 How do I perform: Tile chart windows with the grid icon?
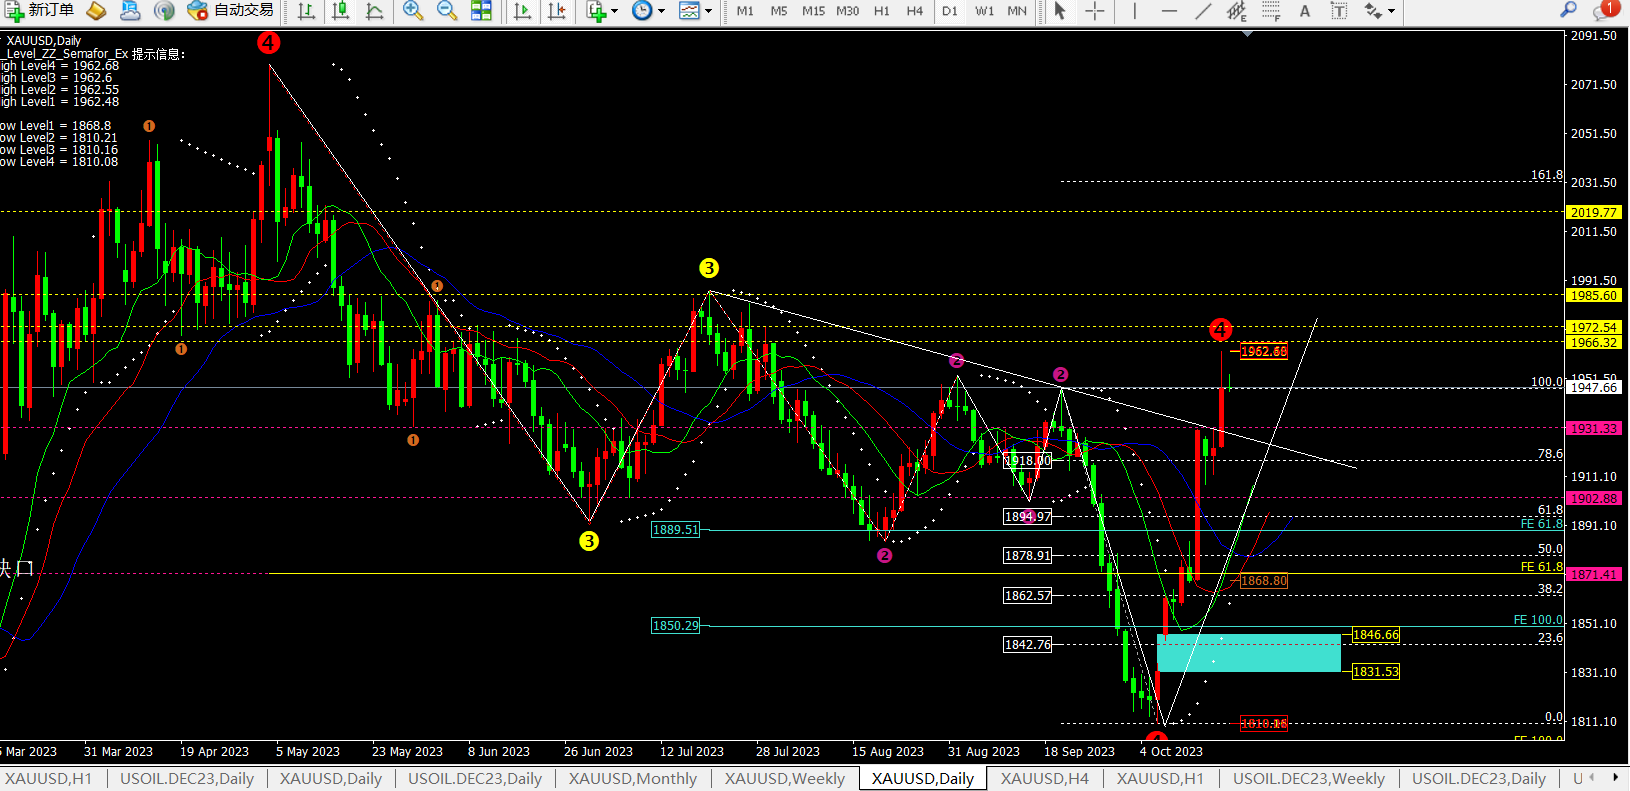481,11
